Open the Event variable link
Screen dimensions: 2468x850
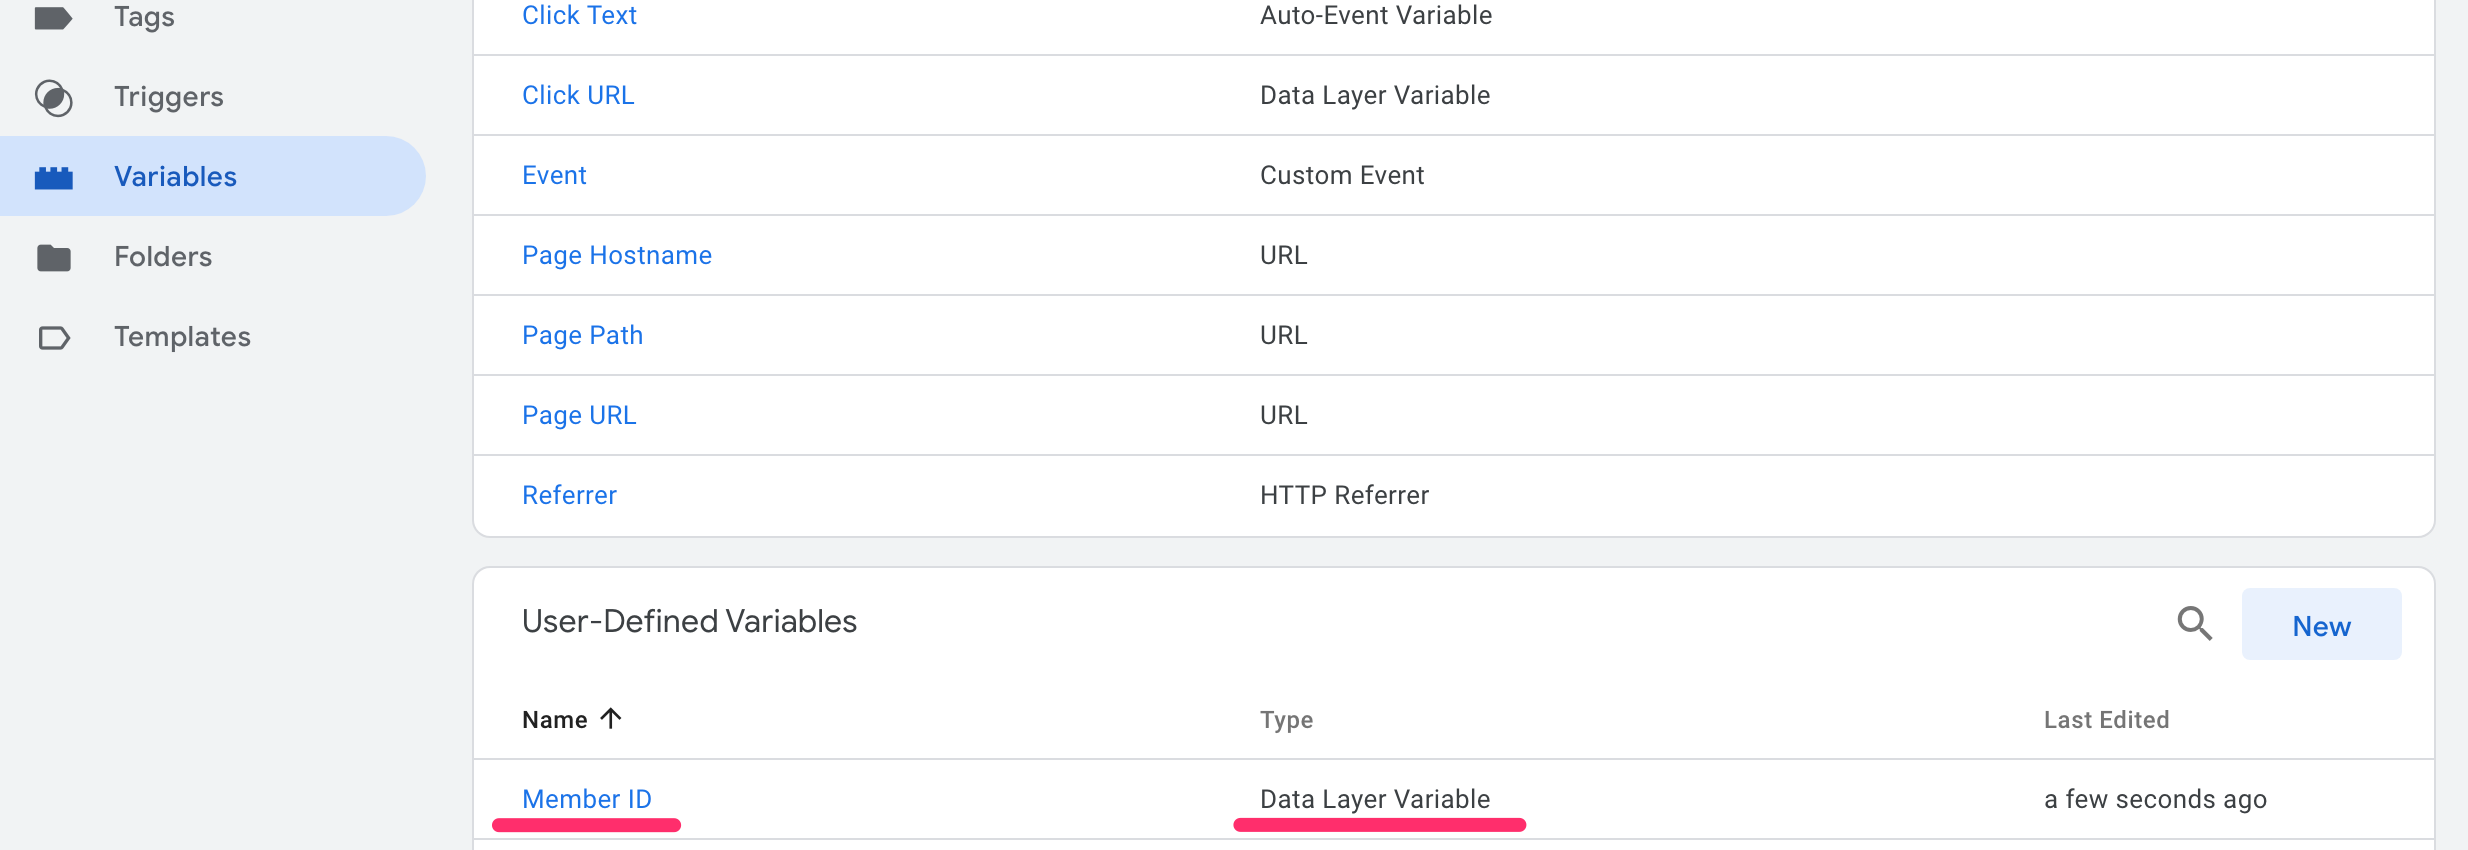click(x=554, y=175)
